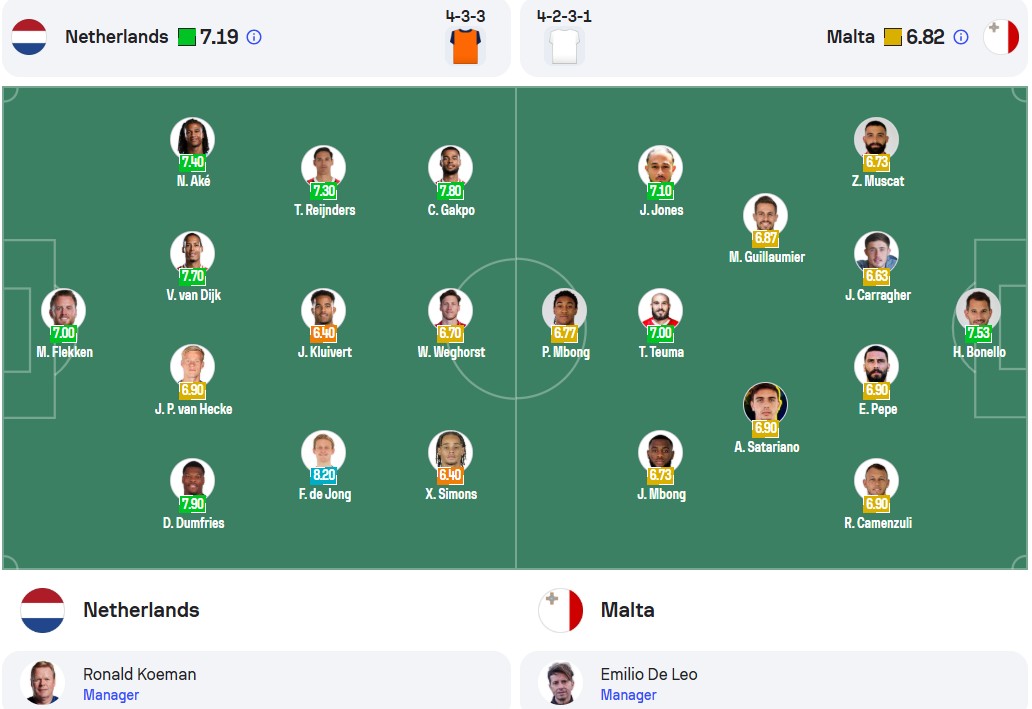Screen dimensions: 1032x709
Task: Click D. Dumfries's name label
Action: point(194,523)
